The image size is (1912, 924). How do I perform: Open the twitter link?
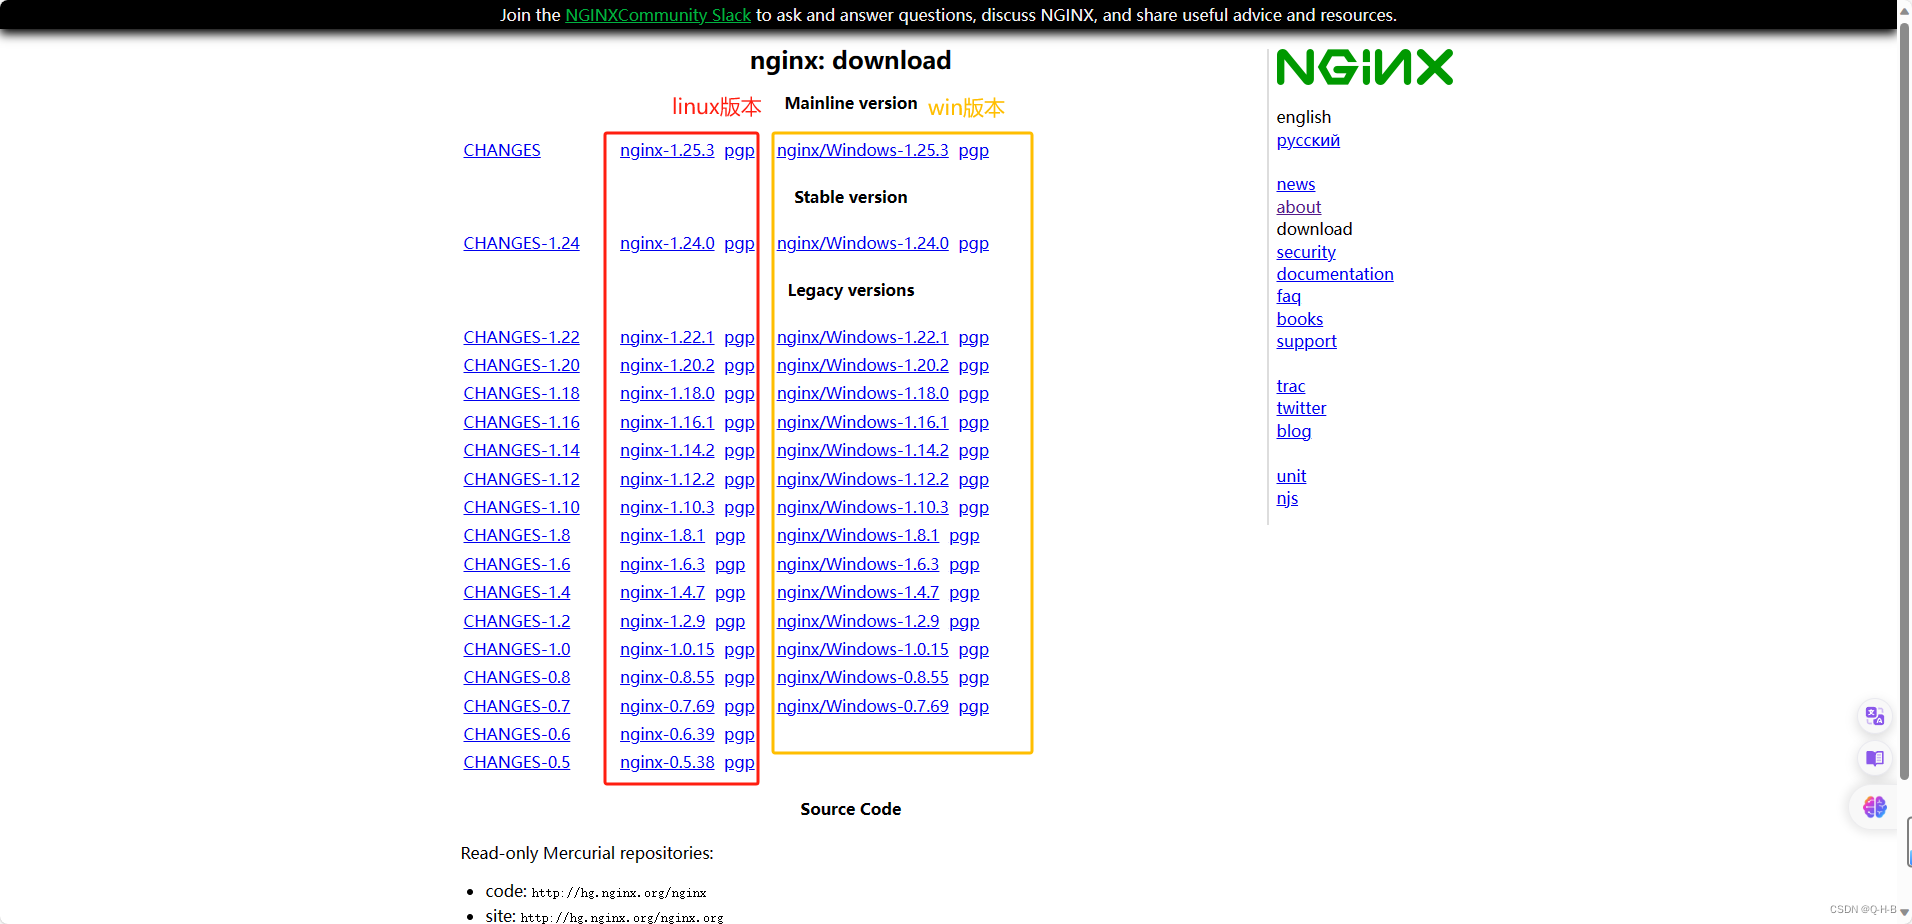(x=1300, y=408)
